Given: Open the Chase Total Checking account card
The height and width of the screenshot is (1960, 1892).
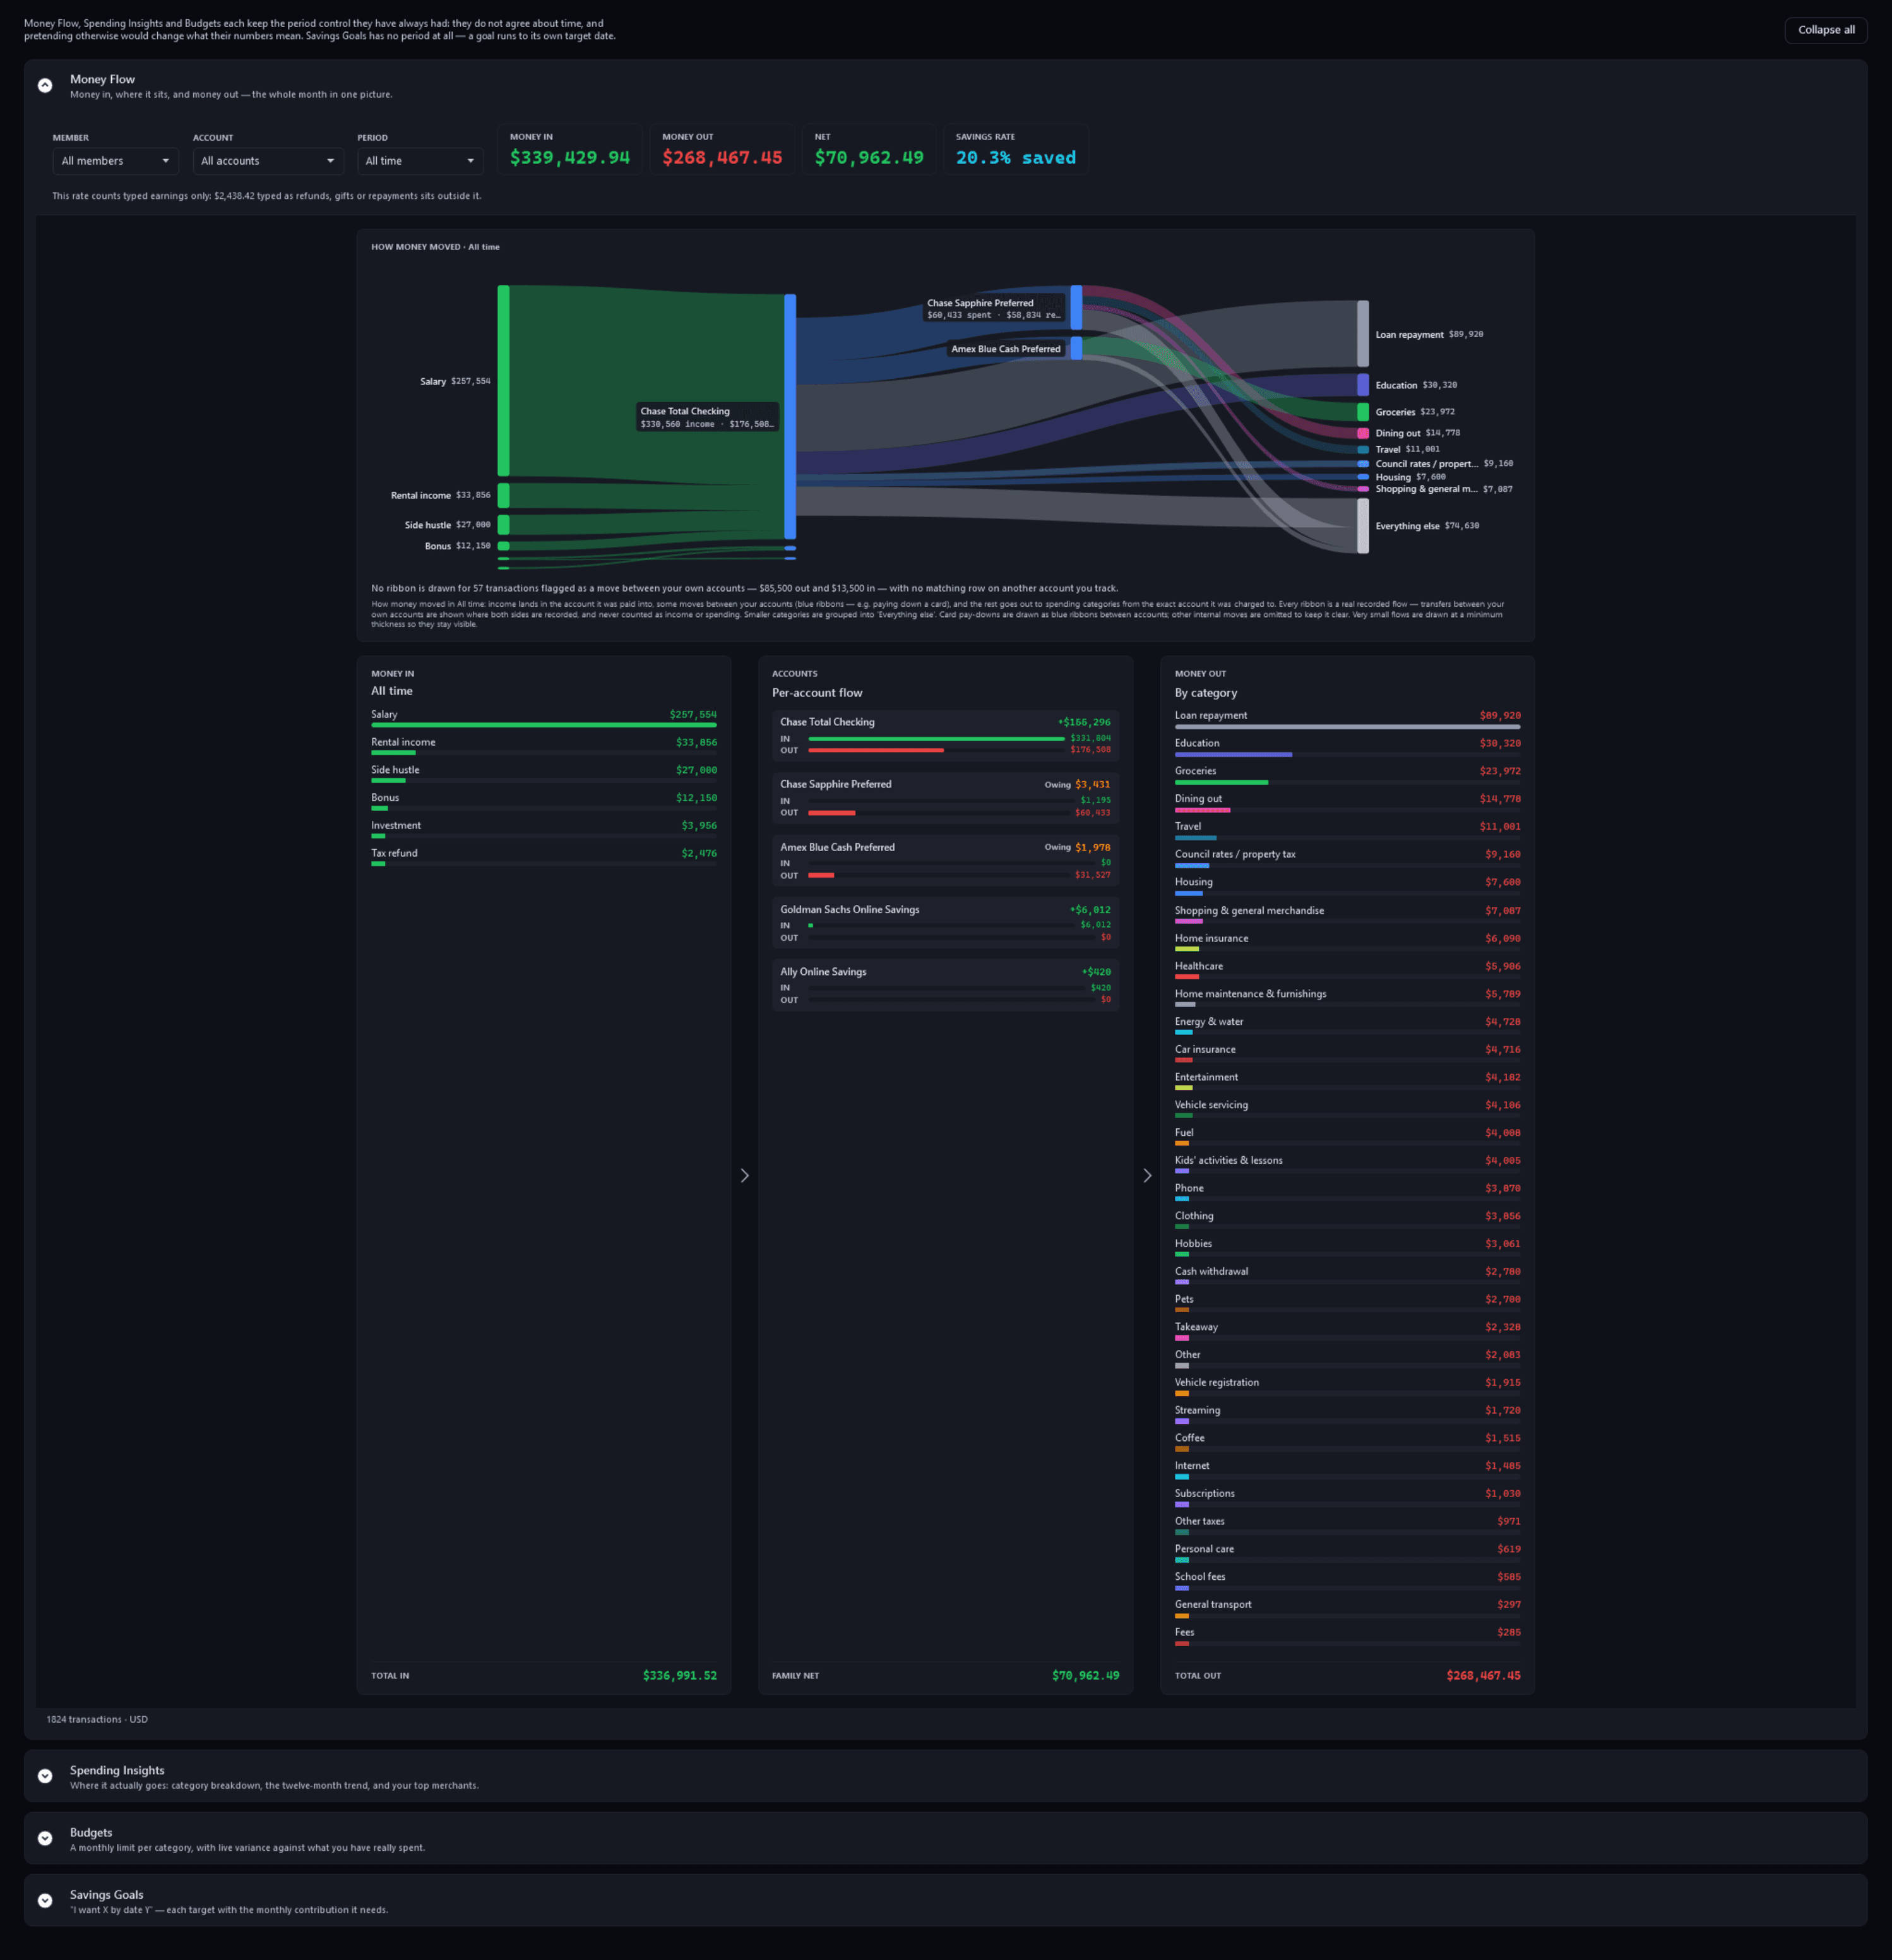Looking at the screenshot, I should pyautogui.click(x=945, y=736).
